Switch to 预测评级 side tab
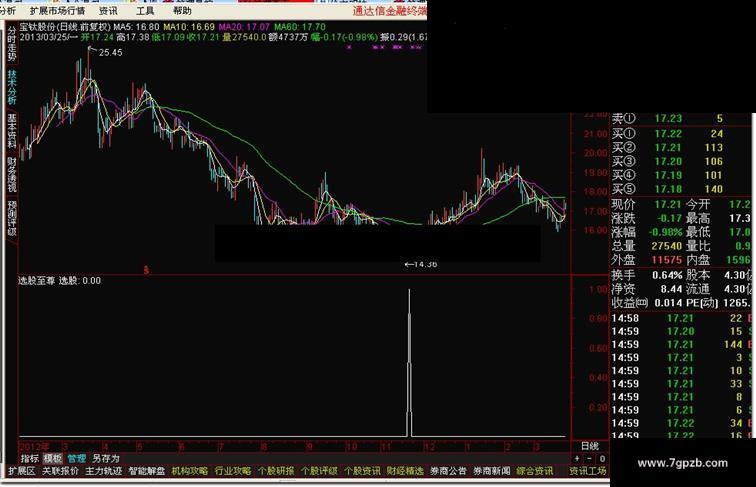Screen dimensions: 756x487 click(x=12, y=217)
